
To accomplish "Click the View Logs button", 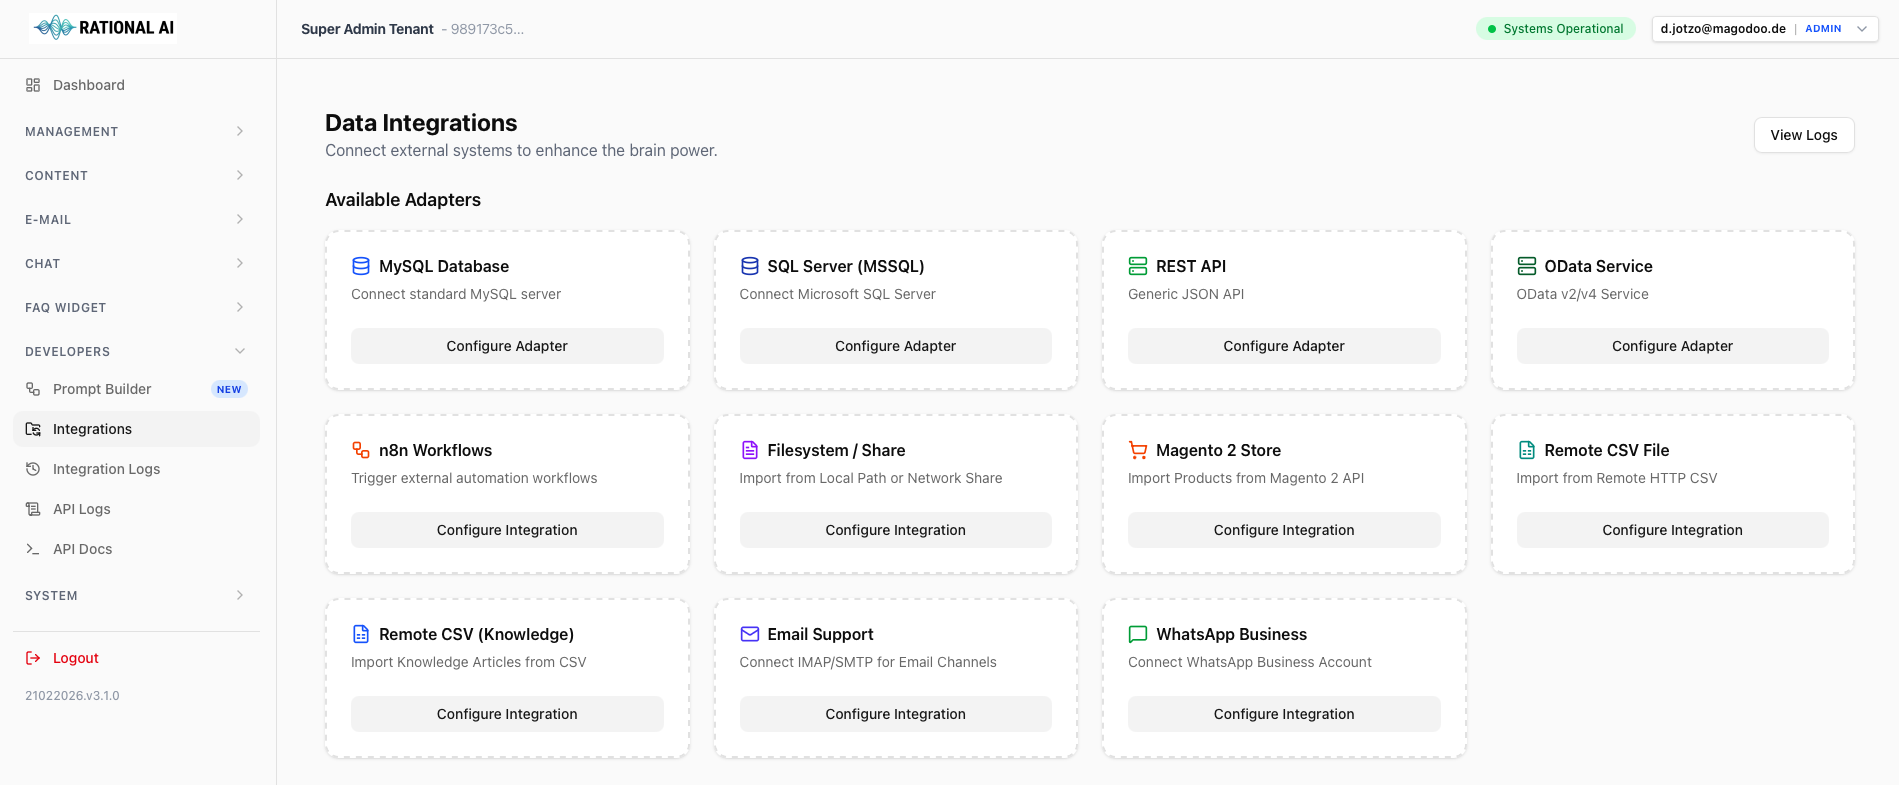I will click(x=1804, y=135).
